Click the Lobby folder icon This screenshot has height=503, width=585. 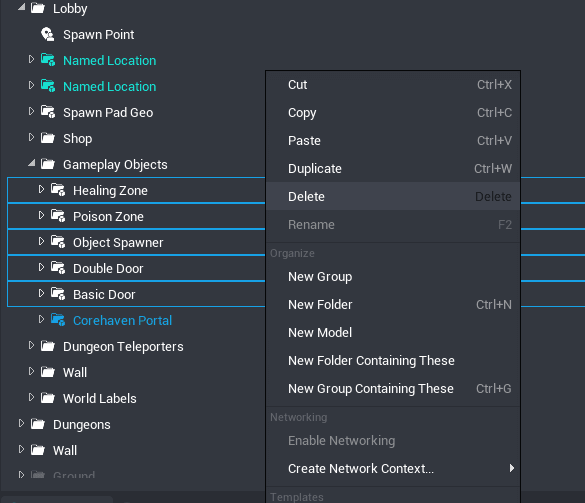point(38,8)
